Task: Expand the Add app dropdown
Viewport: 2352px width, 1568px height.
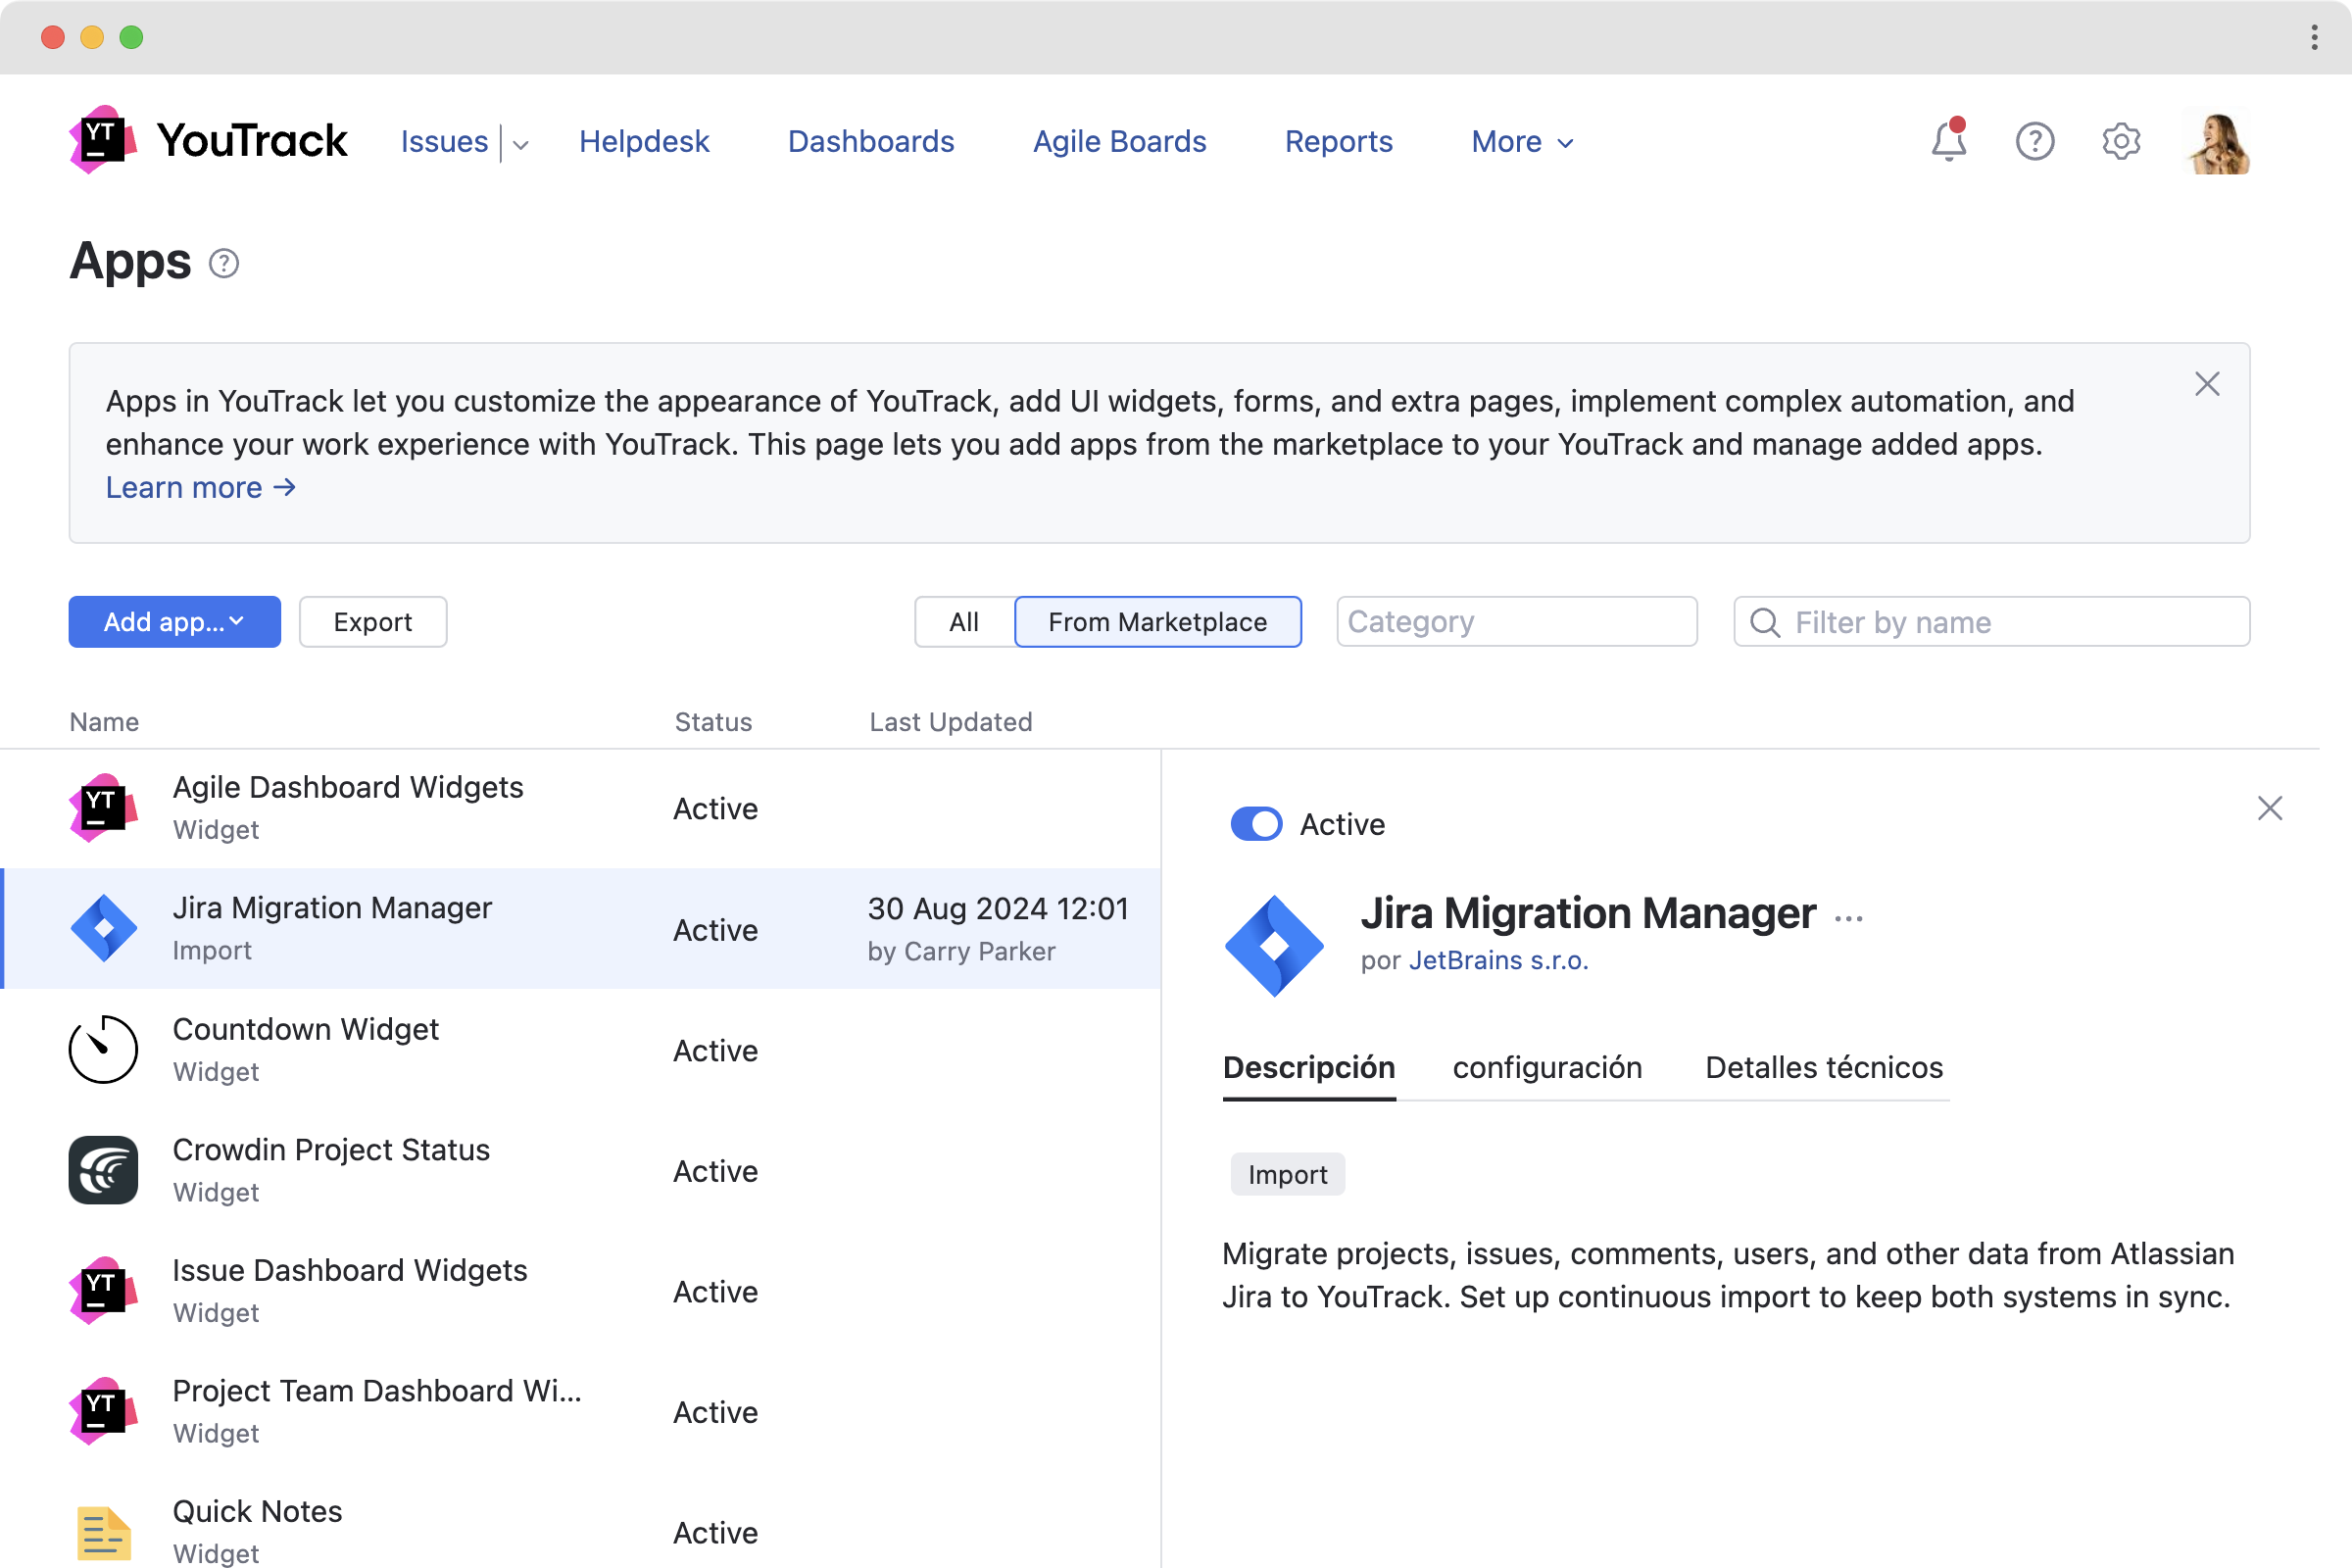Action: click(174, 622)
